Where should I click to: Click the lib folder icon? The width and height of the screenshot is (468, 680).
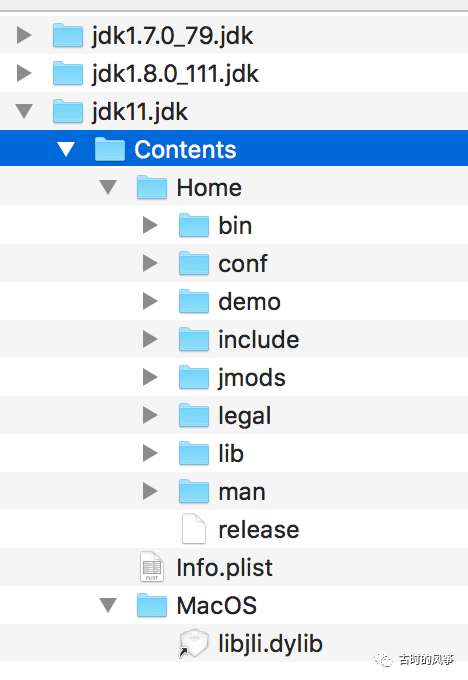194,453
